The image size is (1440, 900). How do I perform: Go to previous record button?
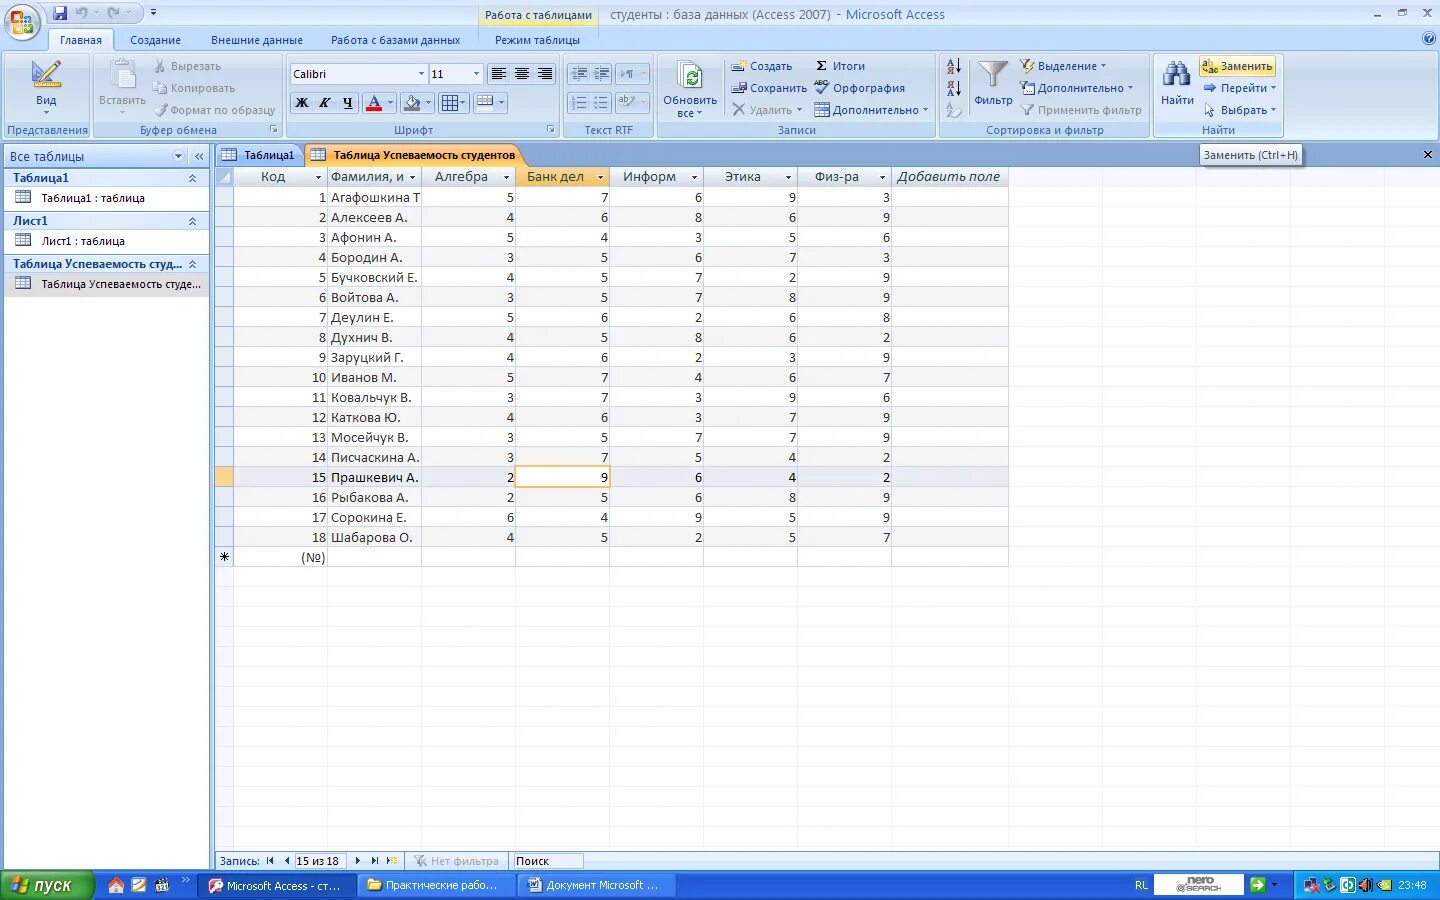click(287, 861)
